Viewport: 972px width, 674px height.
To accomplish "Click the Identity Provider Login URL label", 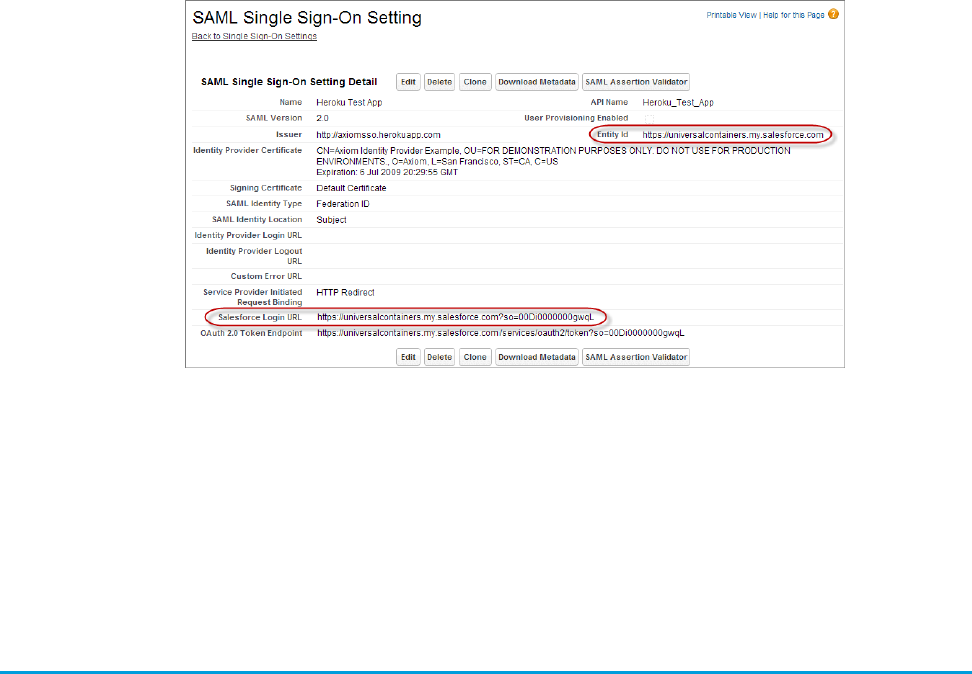I will pos(248,236).
